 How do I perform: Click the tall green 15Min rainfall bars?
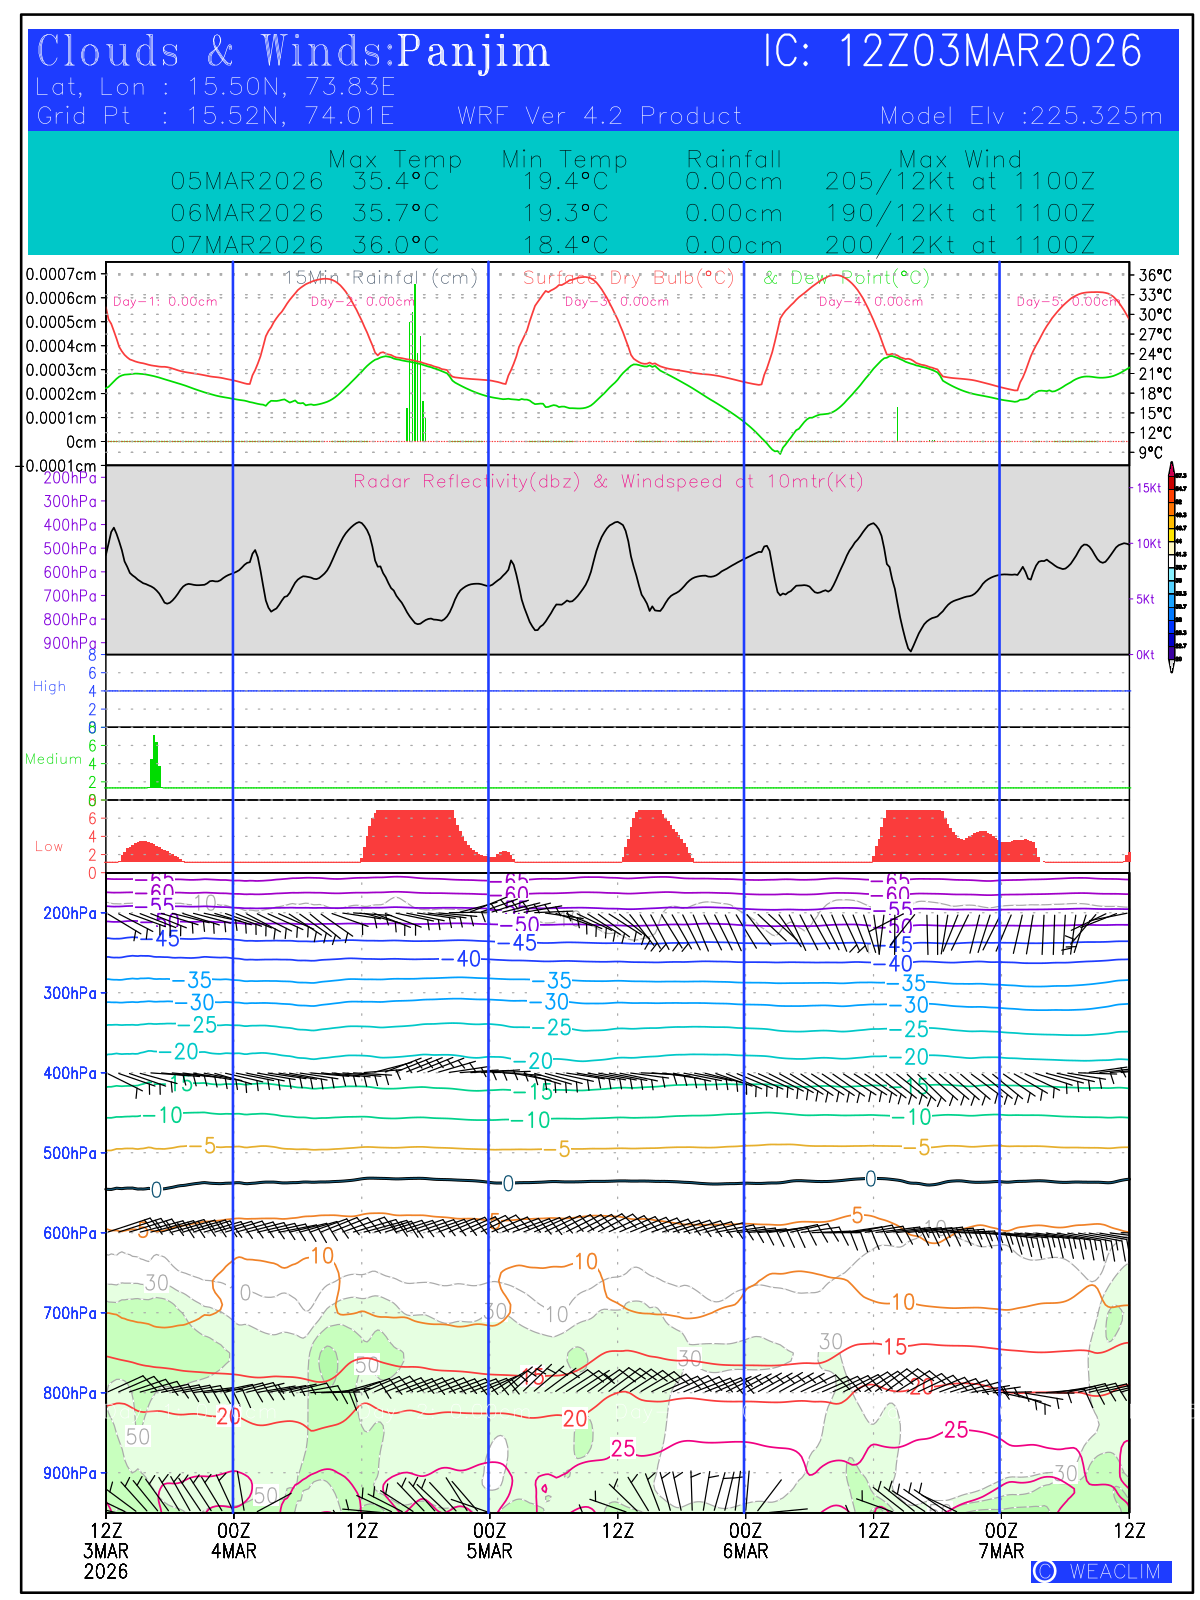click(415, 370)
